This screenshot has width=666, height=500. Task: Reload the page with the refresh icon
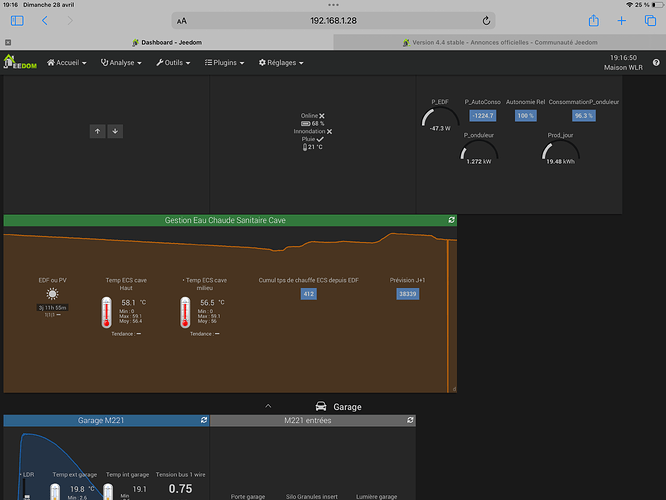(486, 20)
